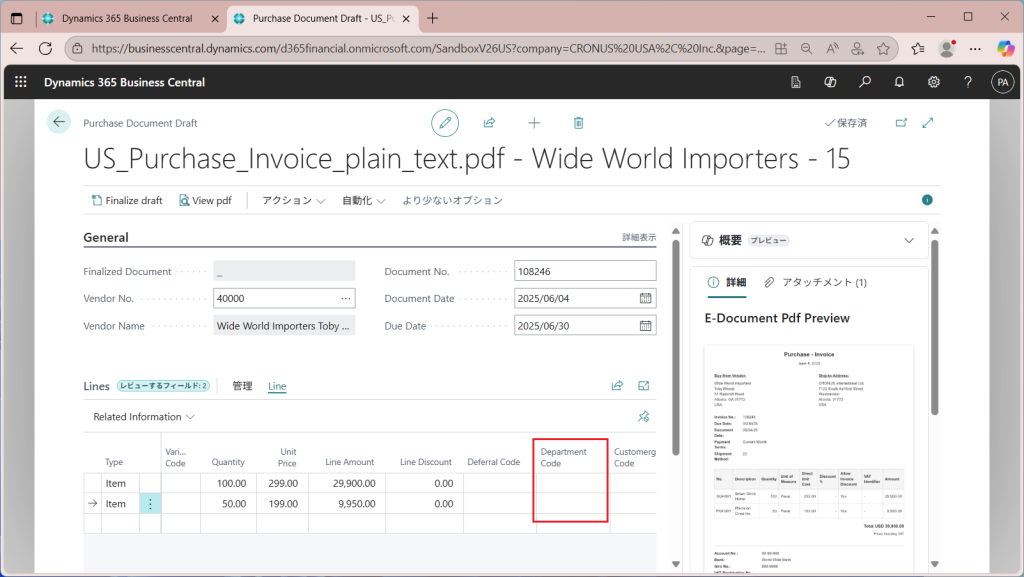Image resolution: width=1024 pixels, height=577 pixels.
Task: Refresh the browser page
Action: pyautogui.click(x=45, y=48)
